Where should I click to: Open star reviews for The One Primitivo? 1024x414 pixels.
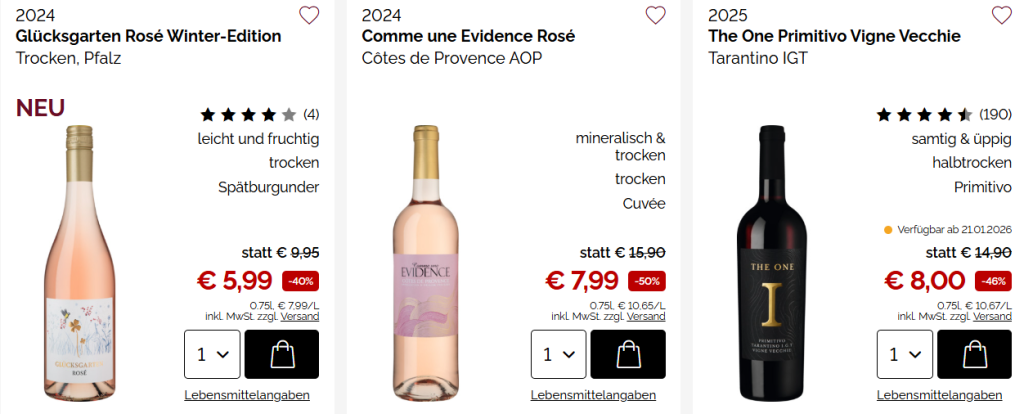coord(924,114)
